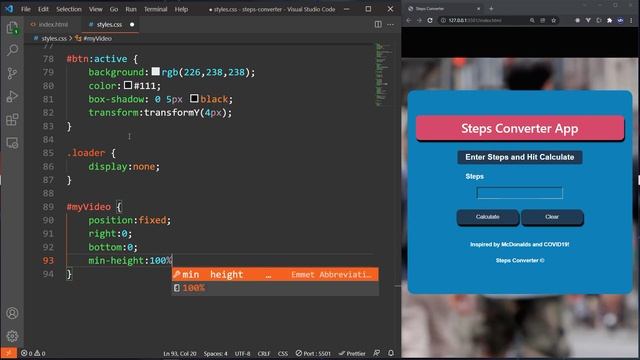Close the Steps Converter browser tab
The width and height of the screenshot is (640, 360).
[478, 9]
